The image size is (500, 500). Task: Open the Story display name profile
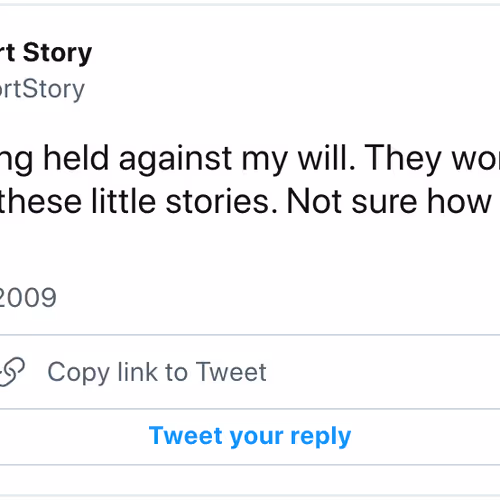[x=46, y=53]
